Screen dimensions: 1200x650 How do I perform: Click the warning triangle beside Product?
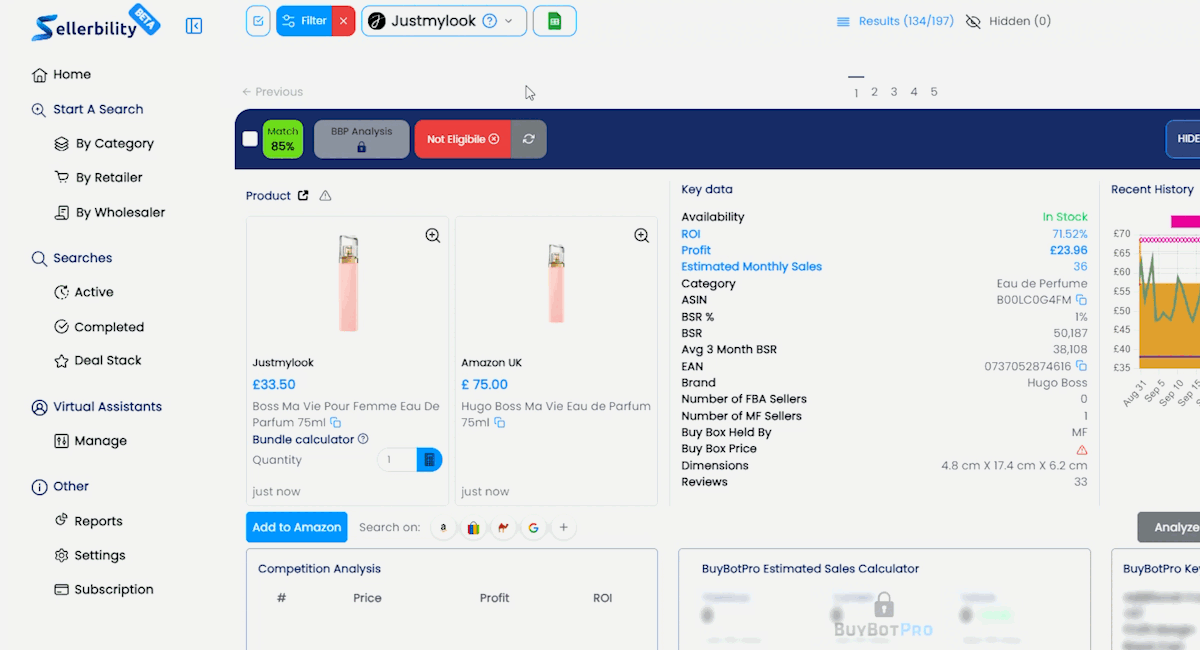click(325, 196)
